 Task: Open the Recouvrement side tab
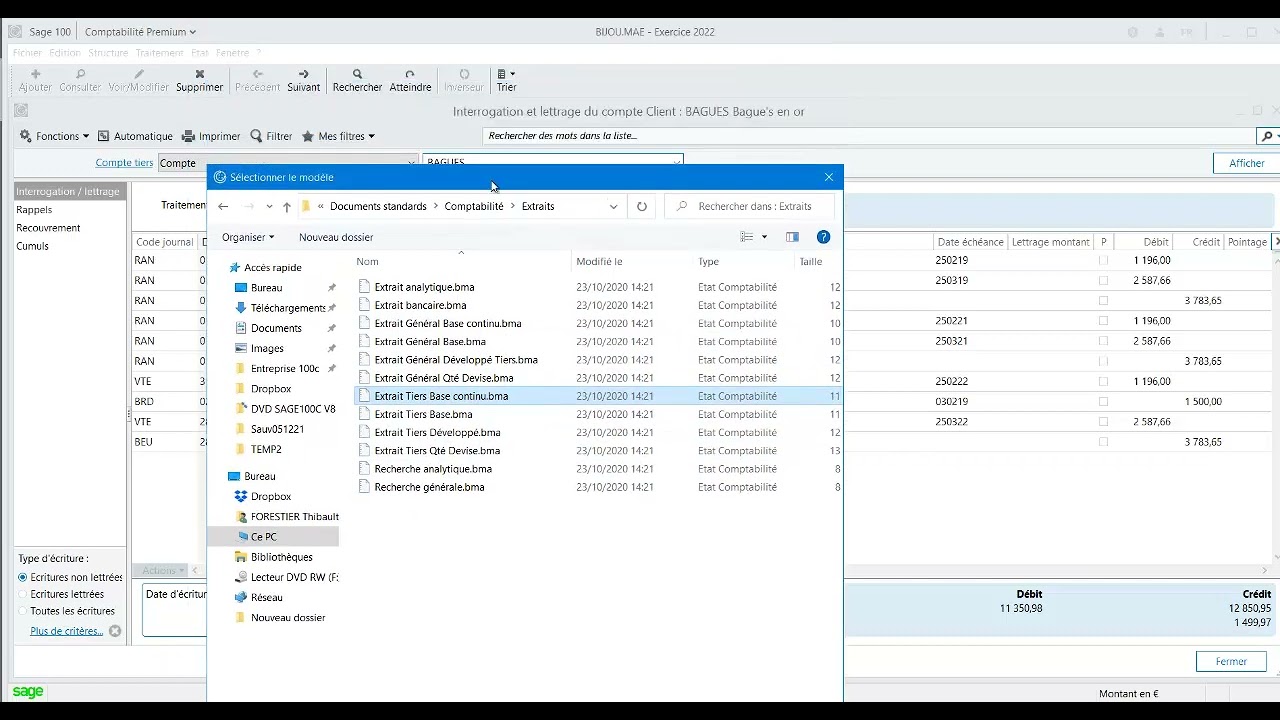[x=48, y=228]
